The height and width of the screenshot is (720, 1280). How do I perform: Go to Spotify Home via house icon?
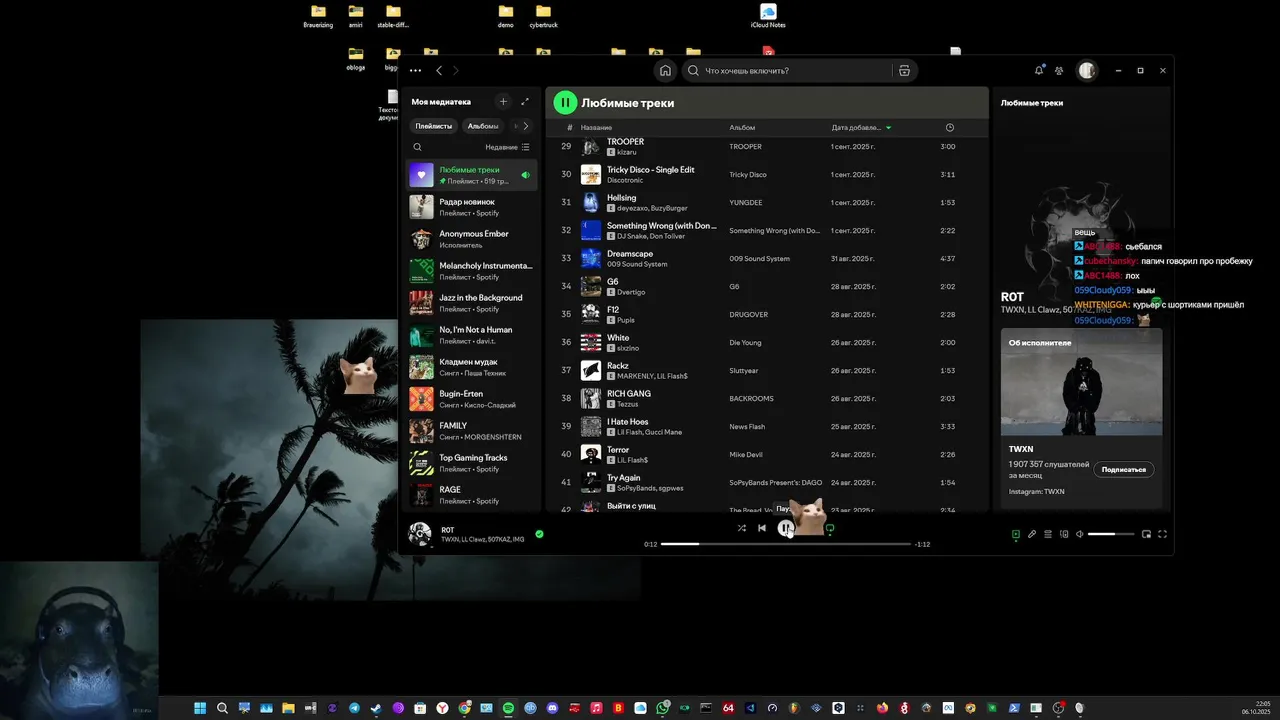(665, 71)
